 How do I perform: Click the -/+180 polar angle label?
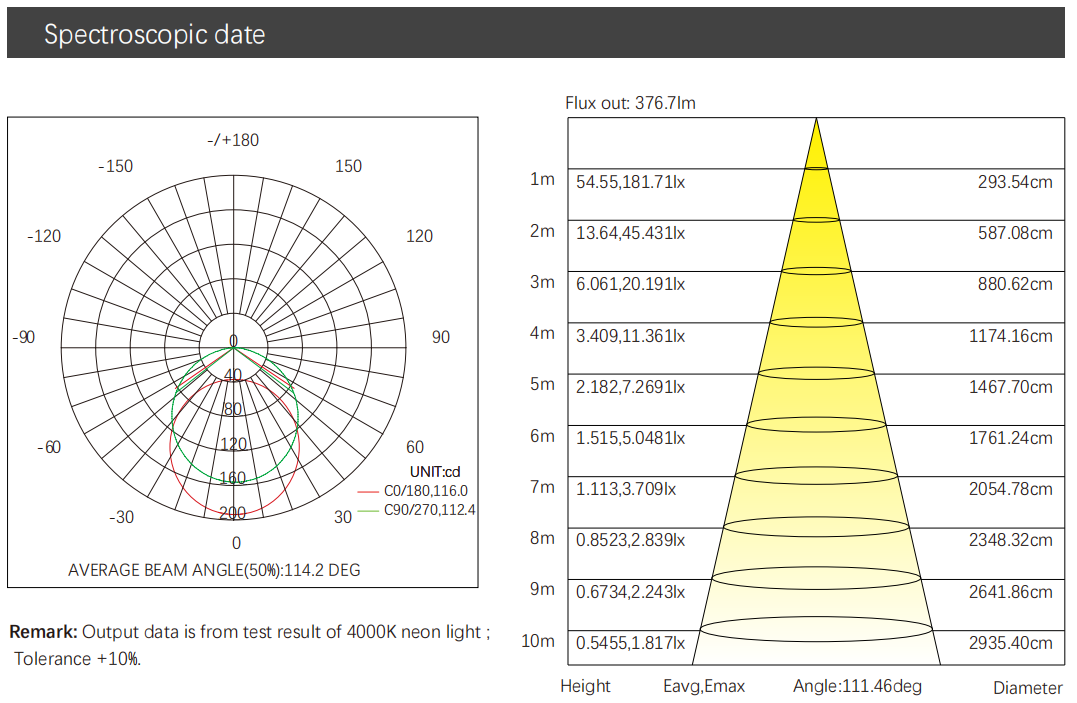click(x=233, y=140)
